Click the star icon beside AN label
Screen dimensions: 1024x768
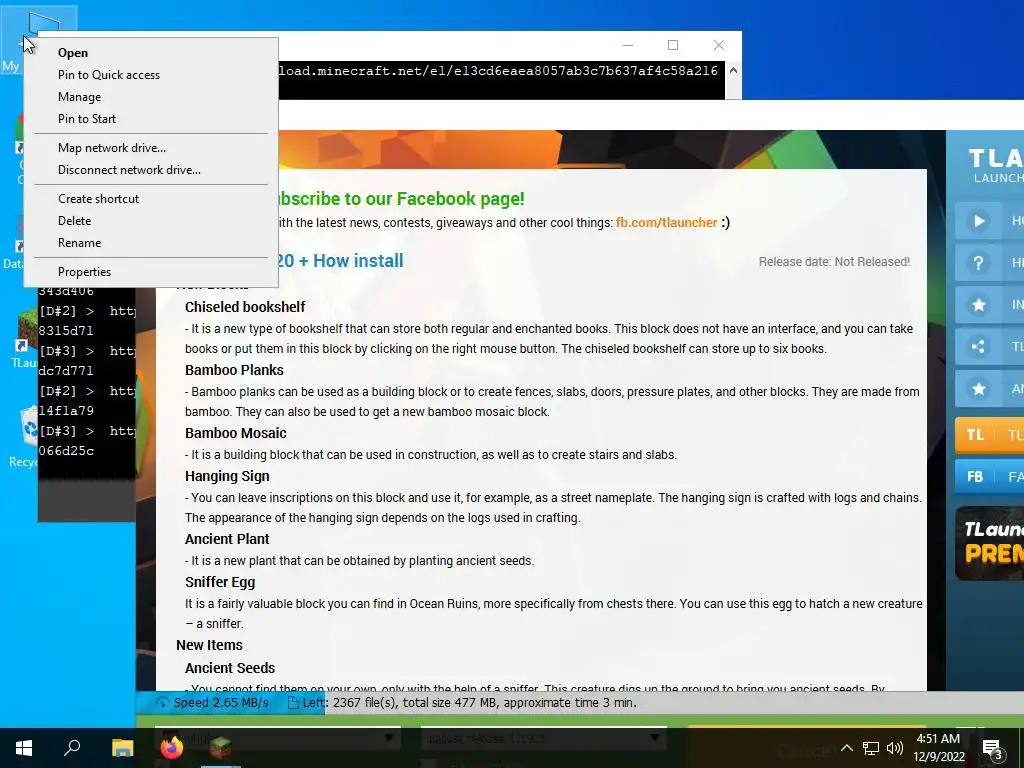[978, 389]
